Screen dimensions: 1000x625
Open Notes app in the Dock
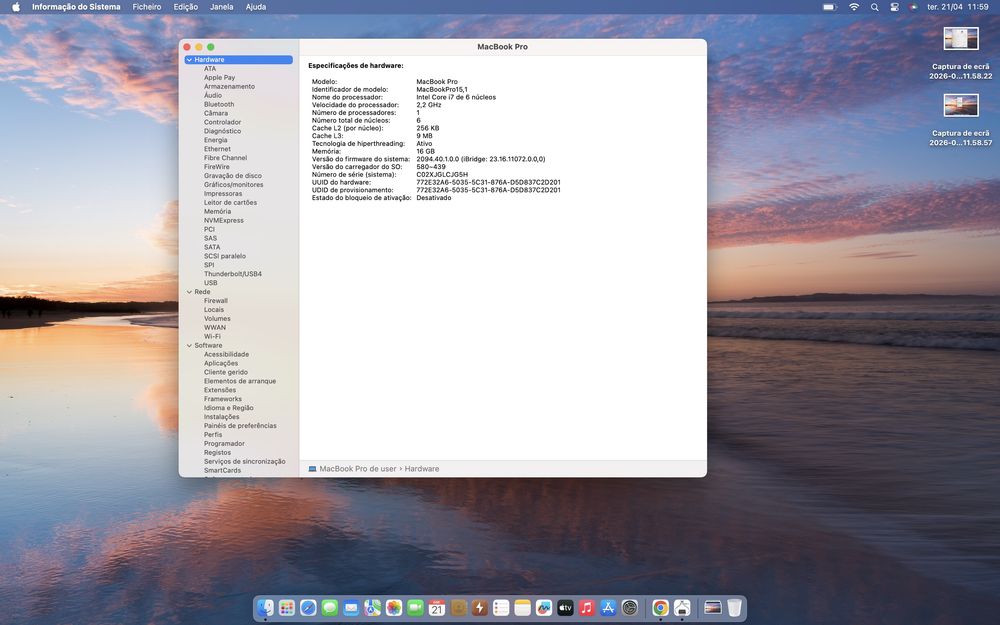[522, 608]
